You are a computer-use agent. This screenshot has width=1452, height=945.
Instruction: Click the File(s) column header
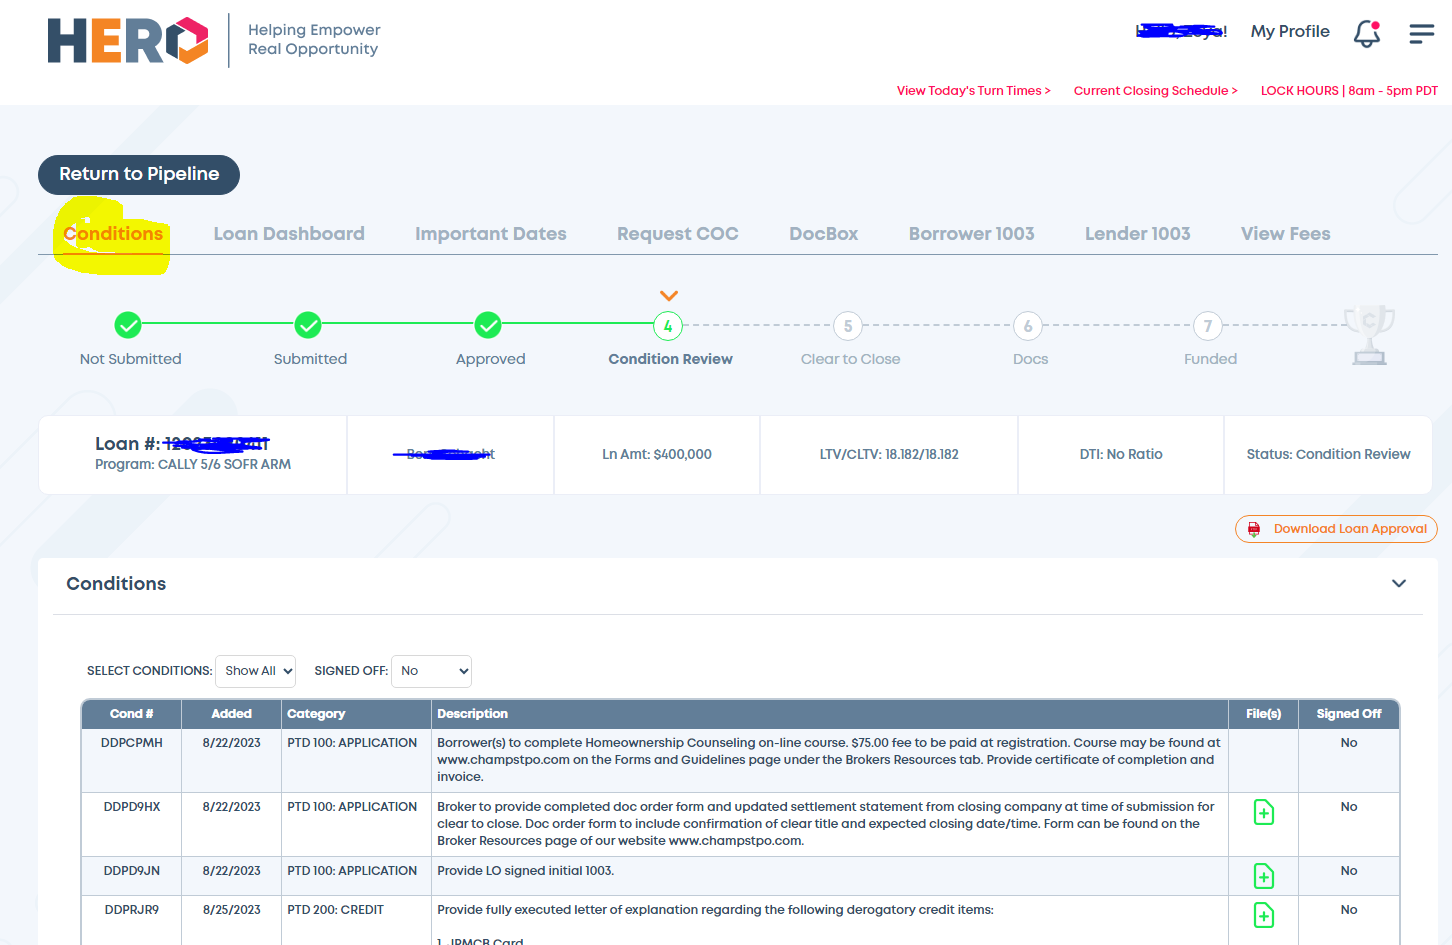tap(1264, 714)
